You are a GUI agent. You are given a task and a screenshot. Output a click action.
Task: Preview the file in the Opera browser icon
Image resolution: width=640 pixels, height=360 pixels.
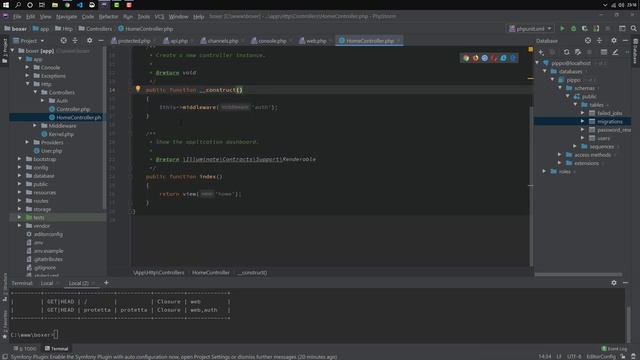494,58
